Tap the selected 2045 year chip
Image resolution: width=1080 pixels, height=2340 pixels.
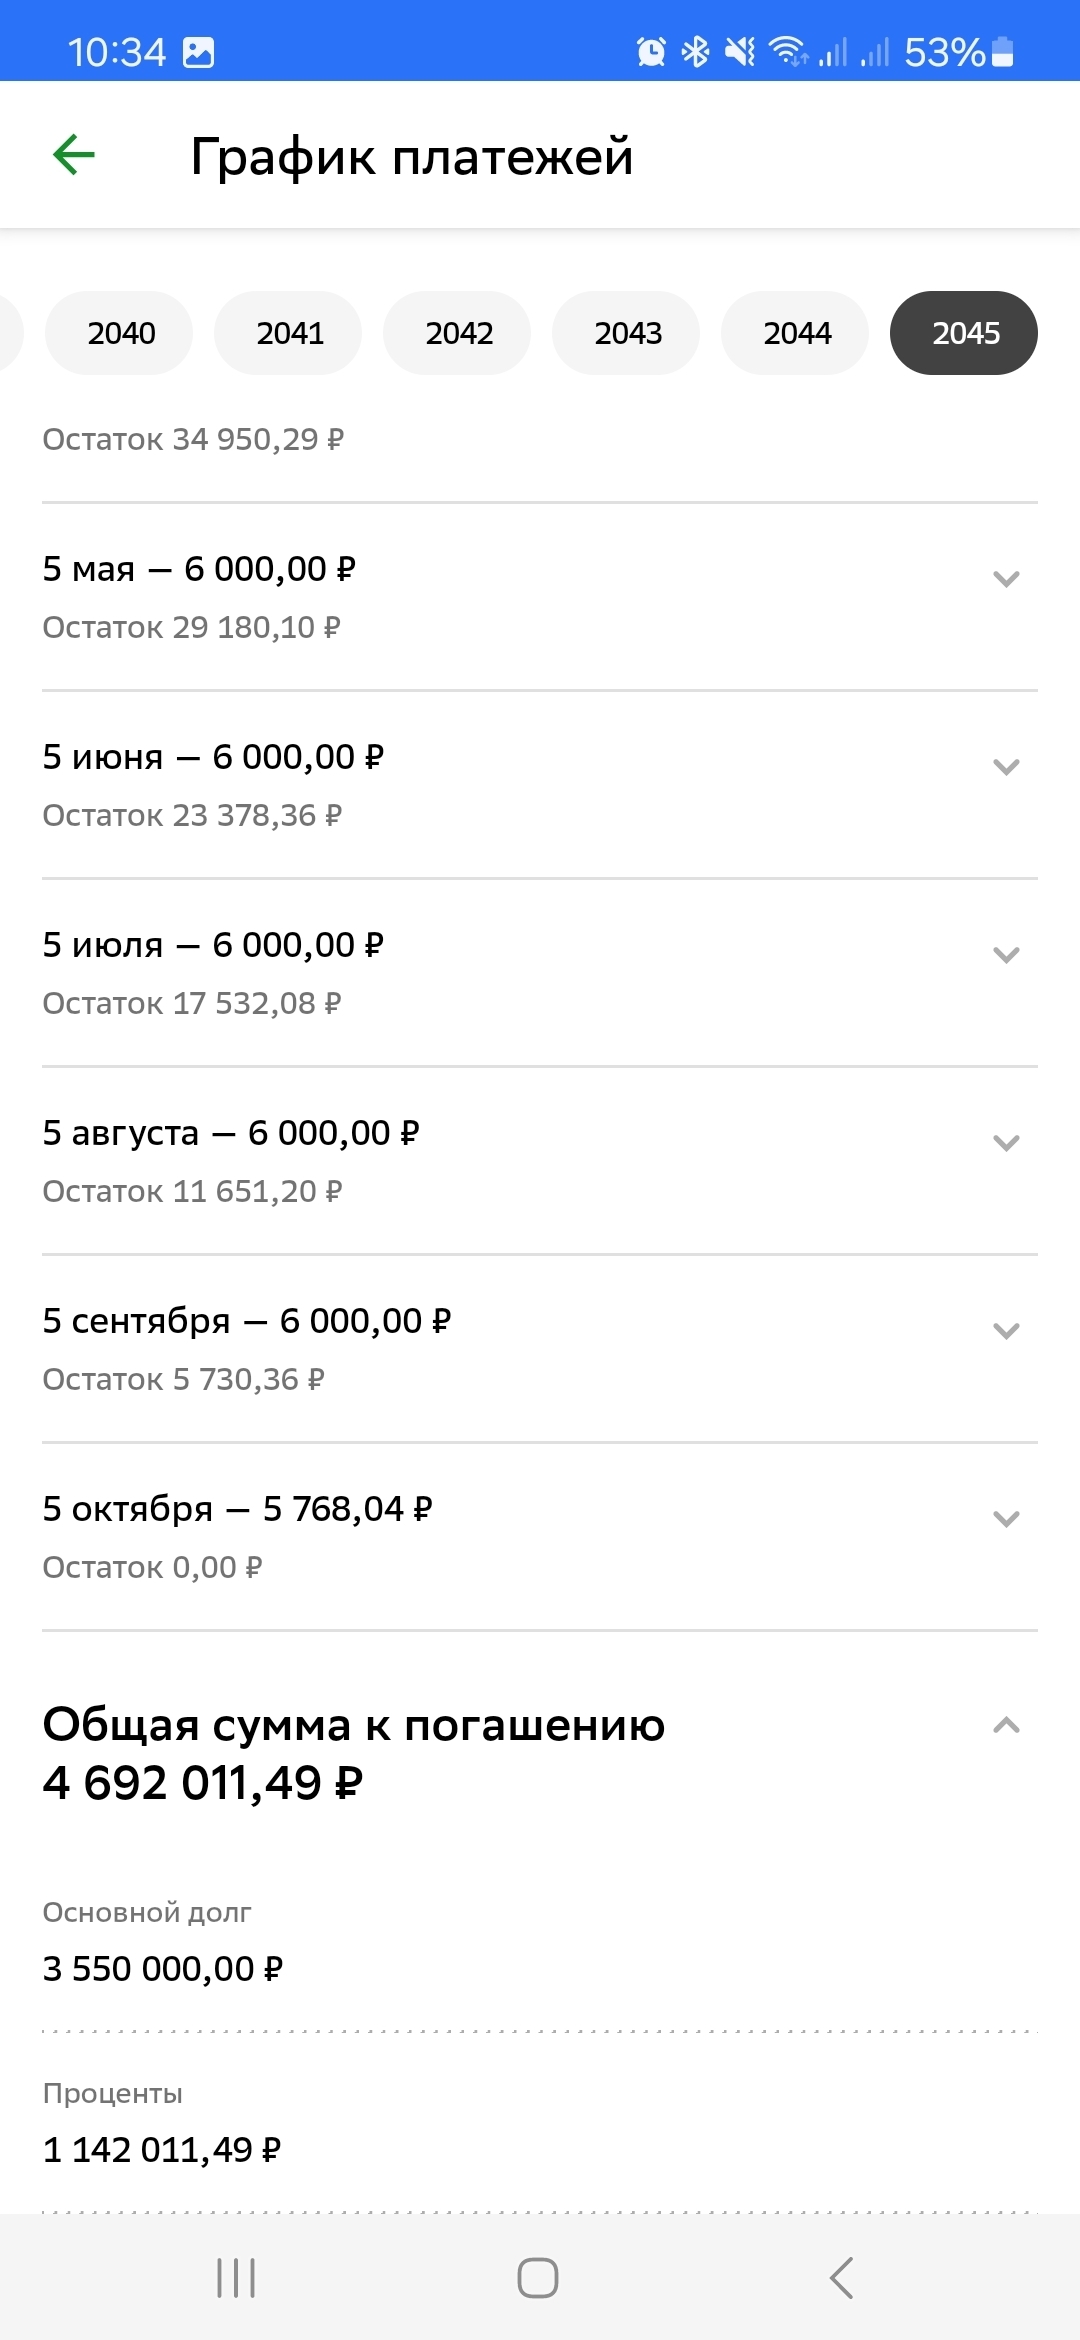coord(965,333)
